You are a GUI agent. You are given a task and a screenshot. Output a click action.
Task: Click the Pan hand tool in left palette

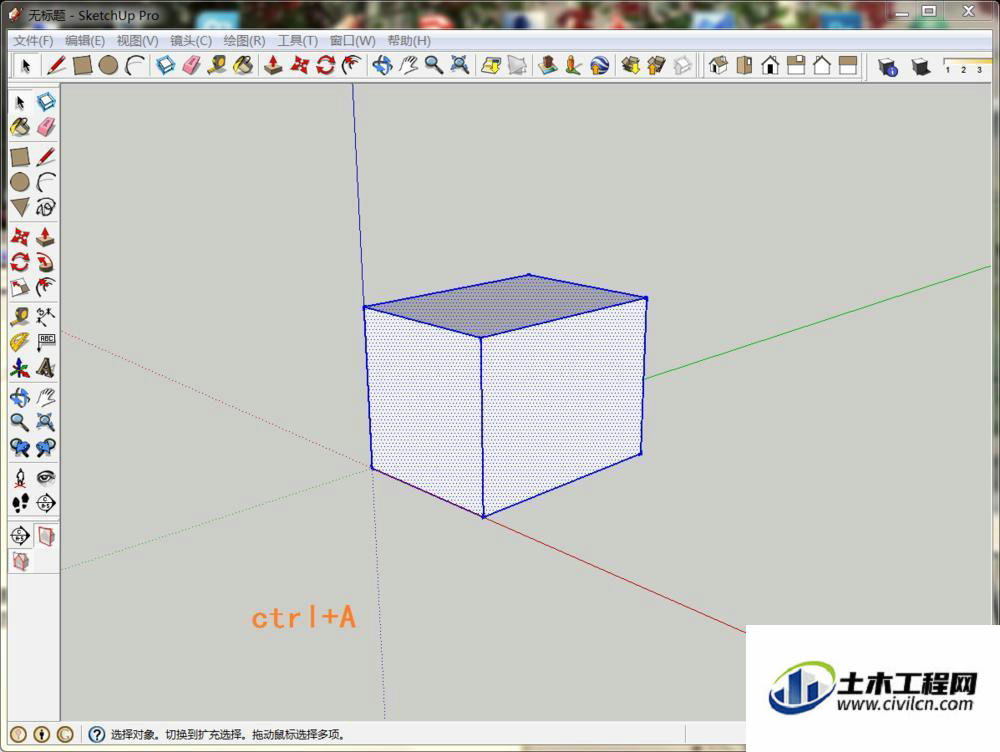click(x=46, y=397)
